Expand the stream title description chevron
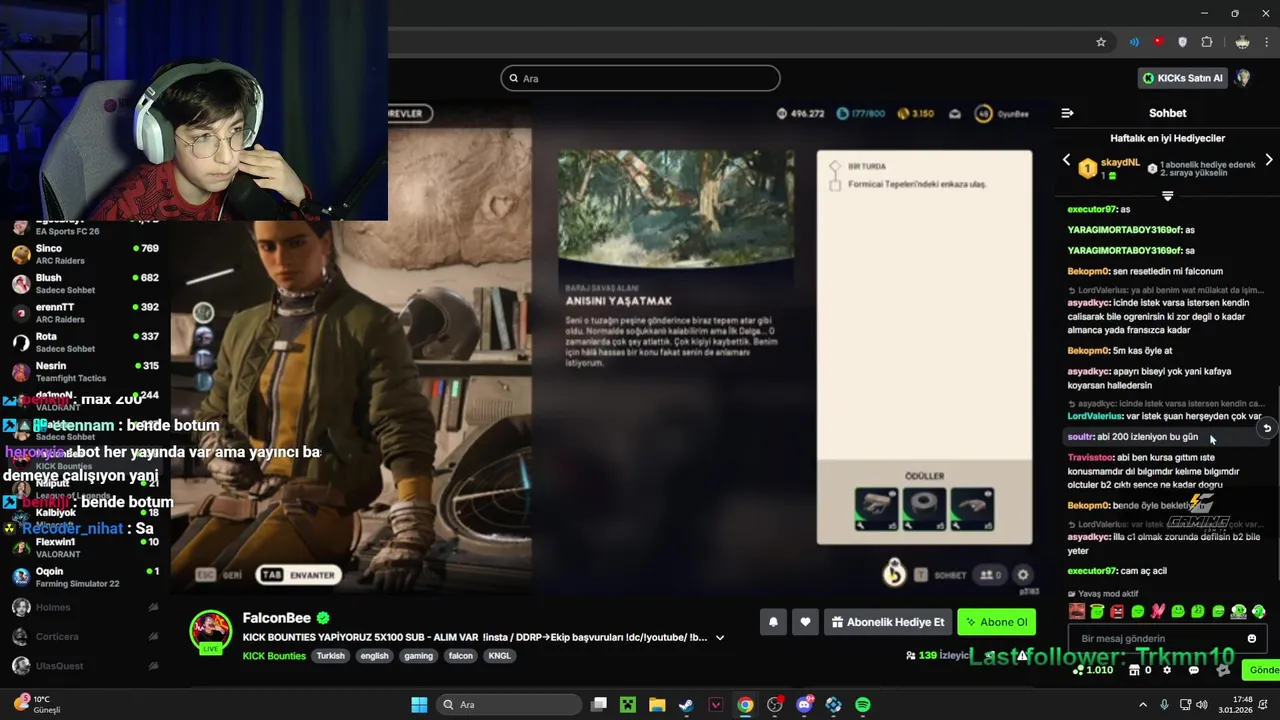The height and width of the screenshot is (720, 1280). (x=720, y=637)
